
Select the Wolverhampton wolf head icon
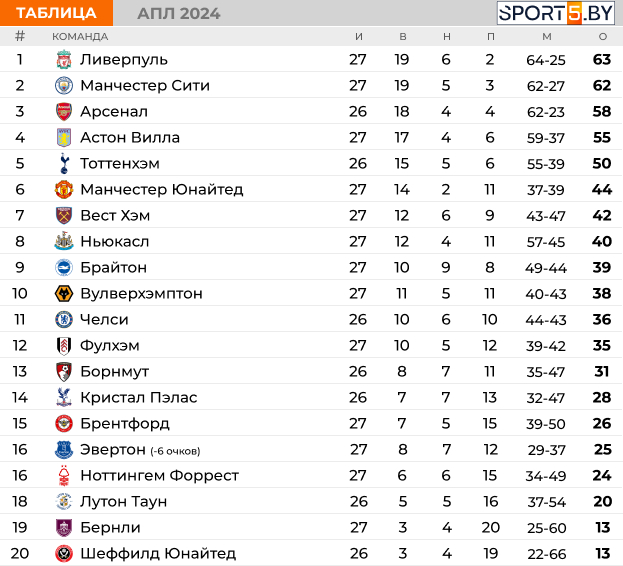(64, 294)
